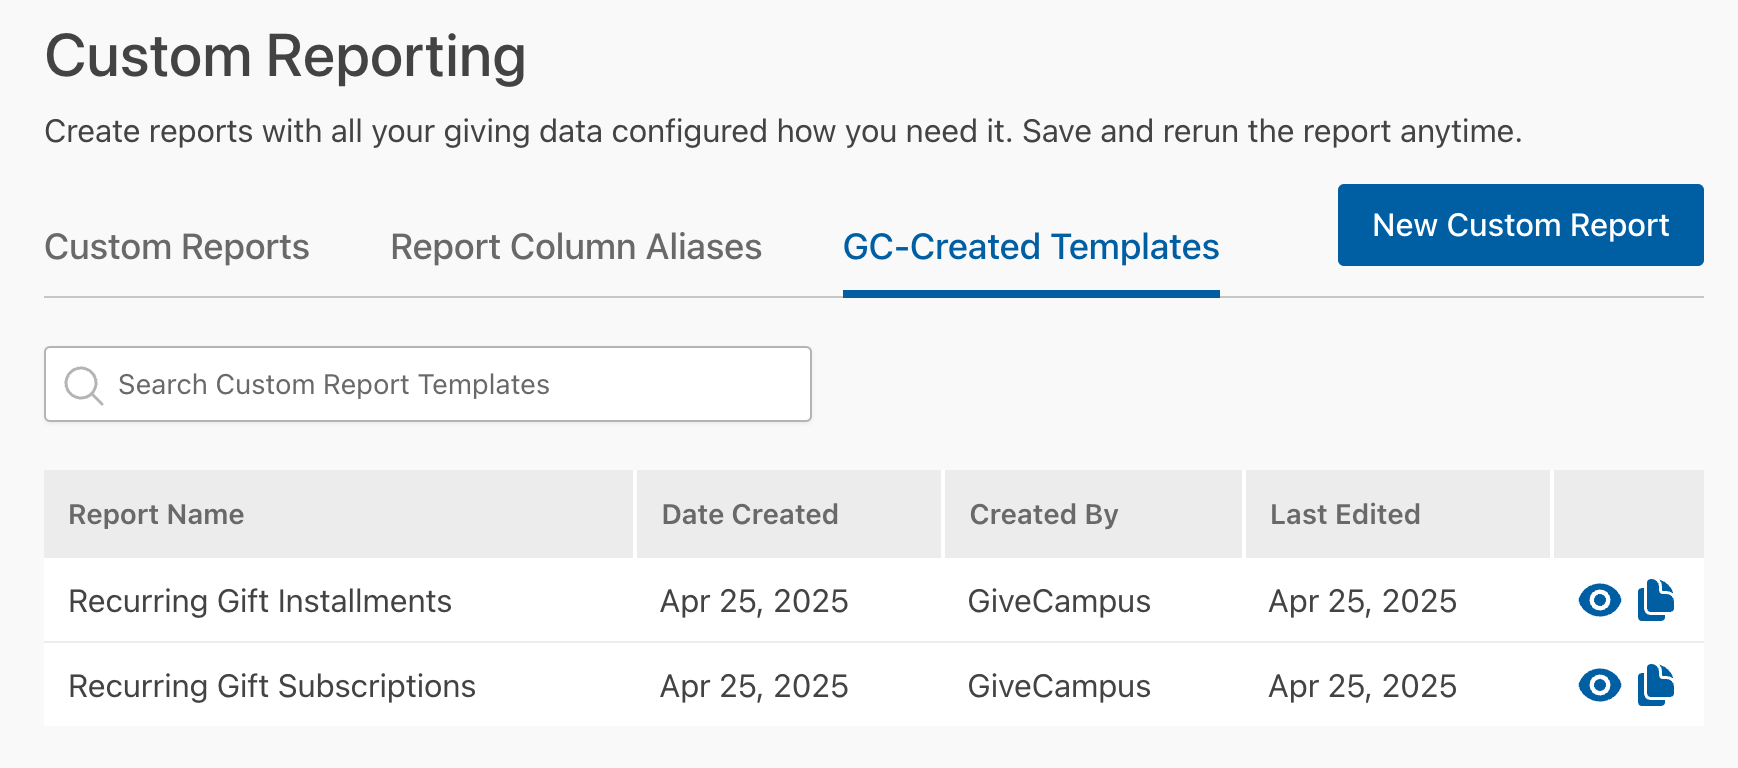Copy the Recurring Gift Installments template
Viewport: 1738px width, 768px height.
coord(1656,600)
